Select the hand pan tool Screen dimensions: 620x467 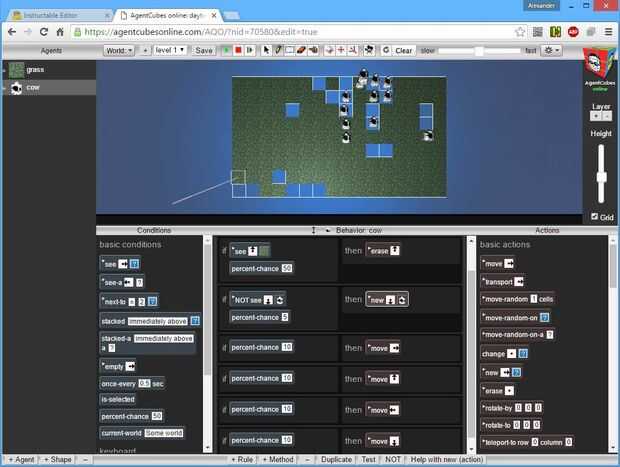pos(314,50)
